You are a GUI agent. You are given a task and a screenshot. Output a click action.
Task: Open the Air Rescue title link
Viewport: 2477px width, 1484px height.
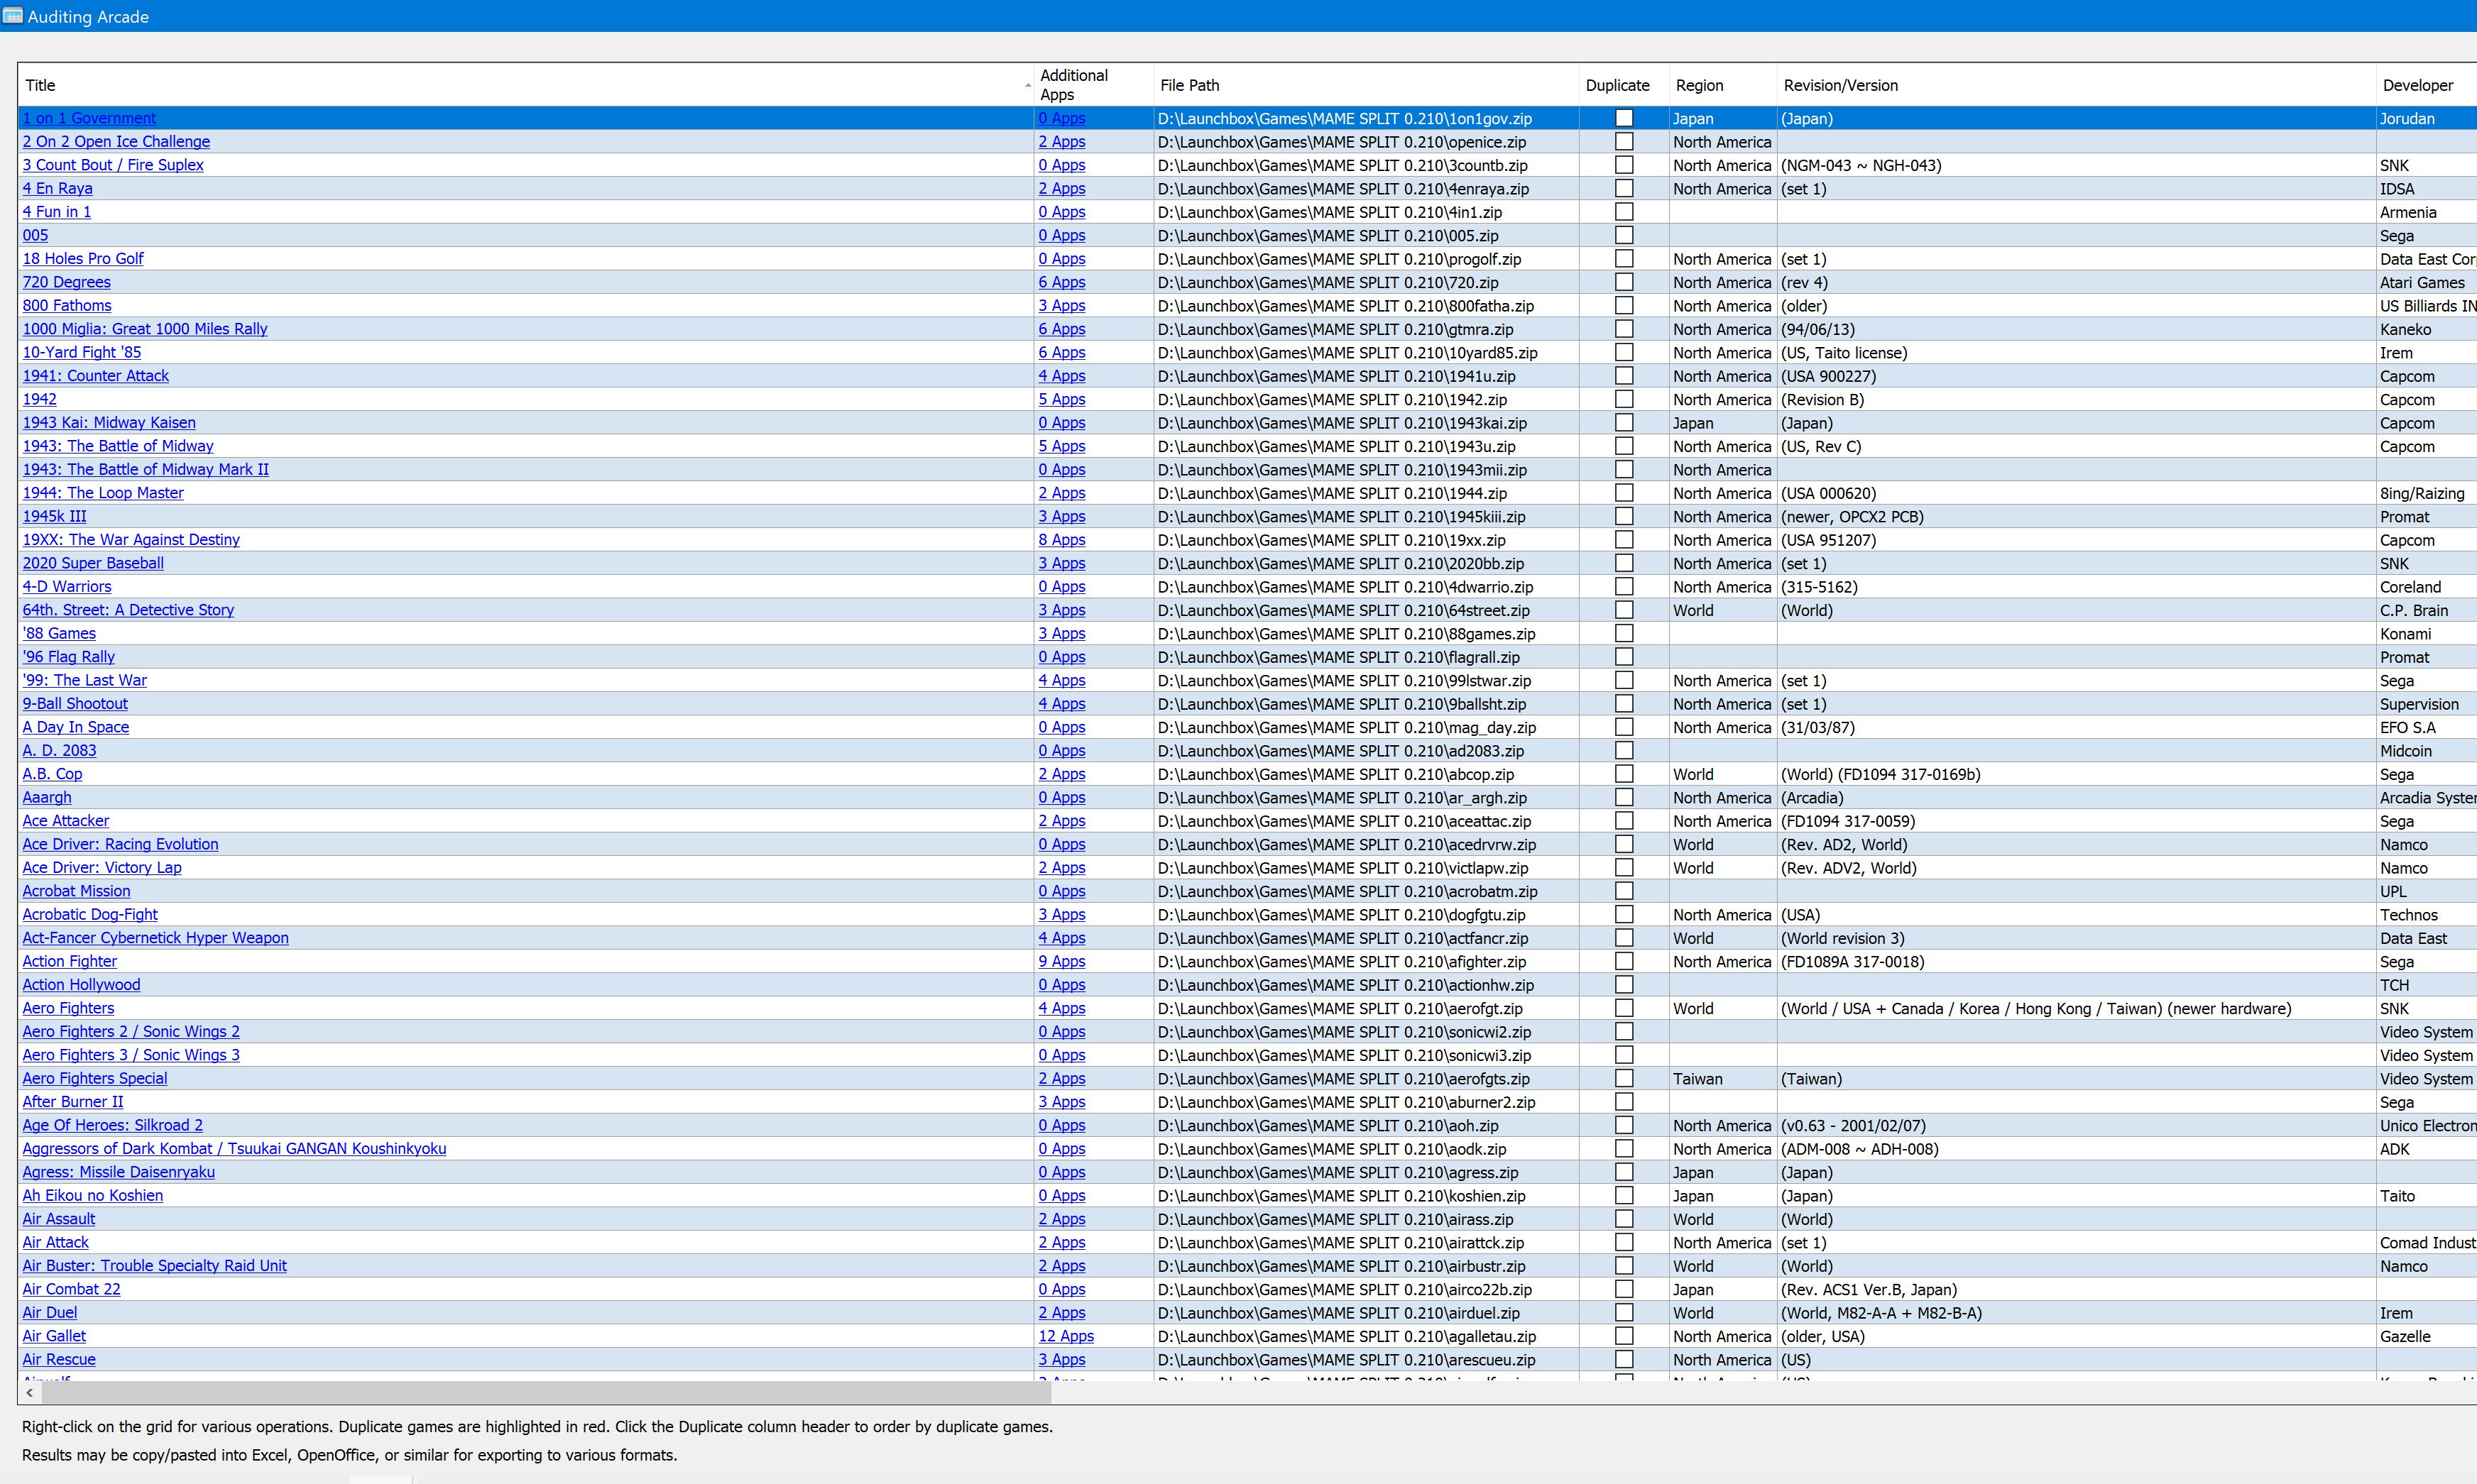tap(59, 1360)
